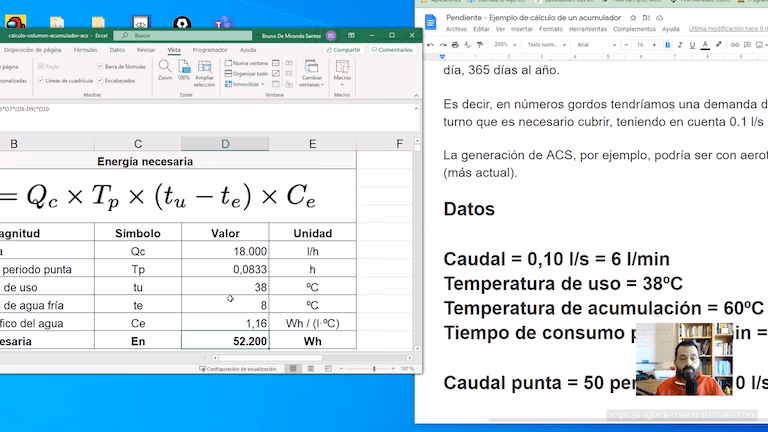Click the Excel ribbon display options icon
This screenshot has width=768, height=432.
point(351,35)
